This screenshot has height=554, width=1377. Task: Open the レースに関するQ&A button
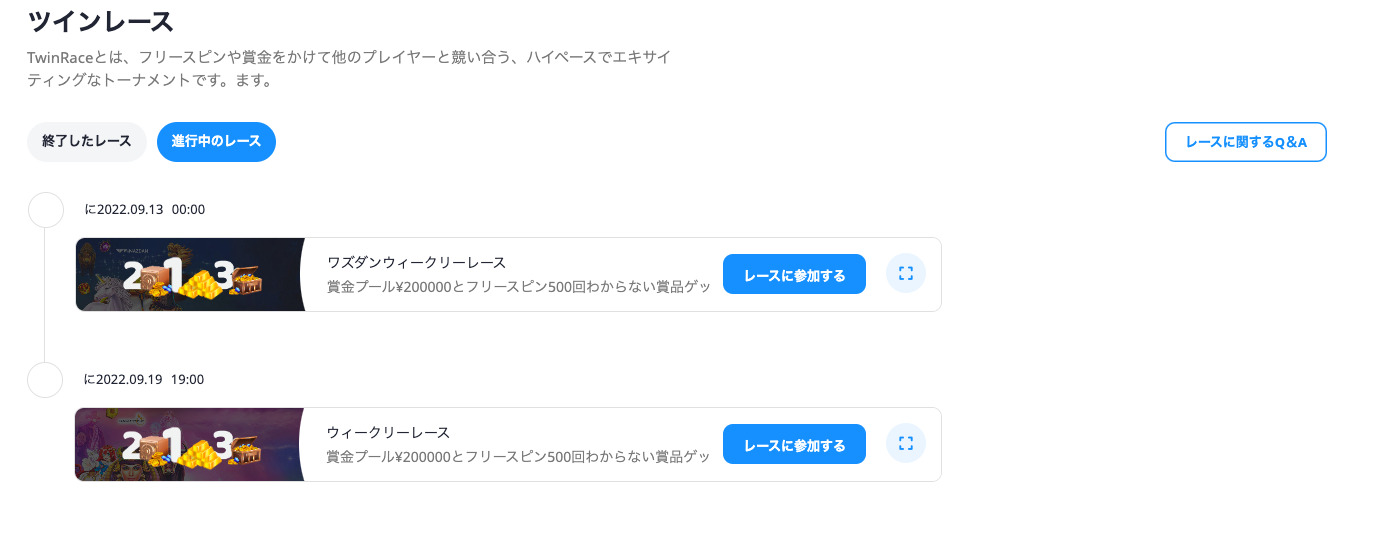coord(1246,142)
